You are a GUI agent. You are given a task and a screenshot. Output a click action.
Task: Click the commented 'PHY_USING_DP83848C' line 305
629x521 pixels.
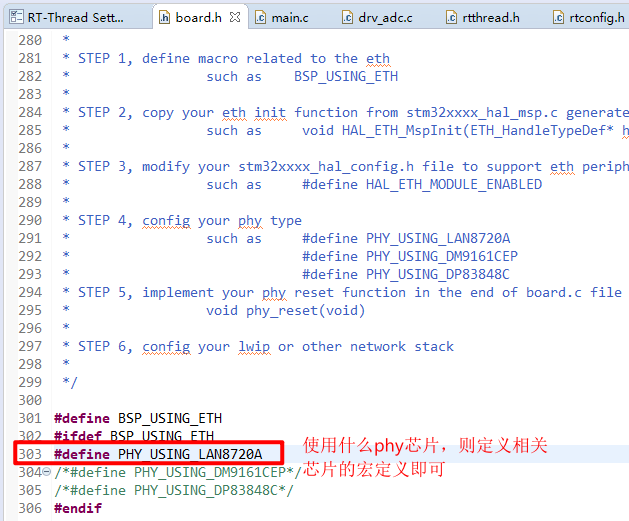[174, 490]
